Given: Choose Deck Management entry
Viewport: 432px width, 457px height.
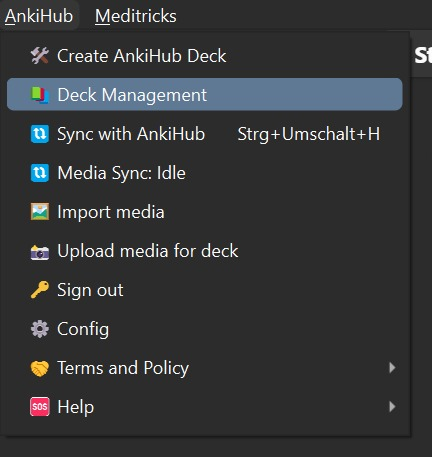Looking at the screenshot, I should (x=205, y=94).
